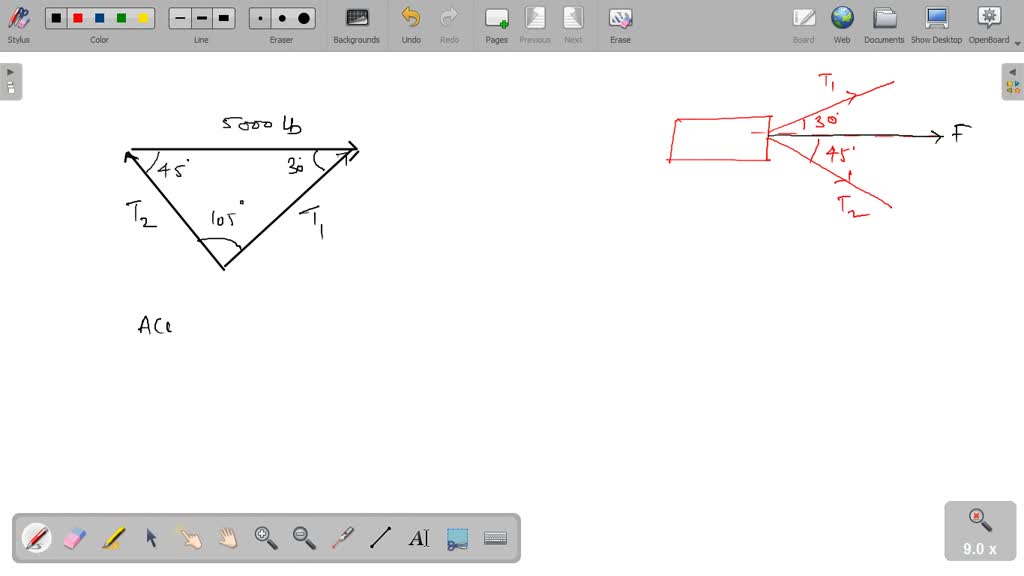
Task: Select the Pen tool in bottom palette
Action: coord(36,538)
